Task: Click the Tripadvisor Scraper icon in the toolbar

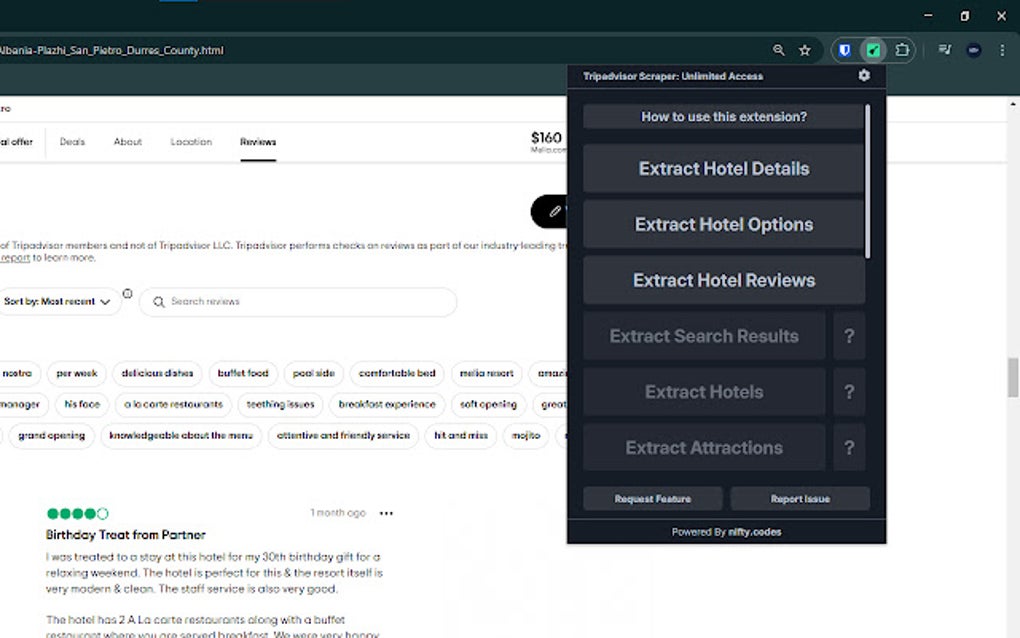Action: click(x=873, y=49)
